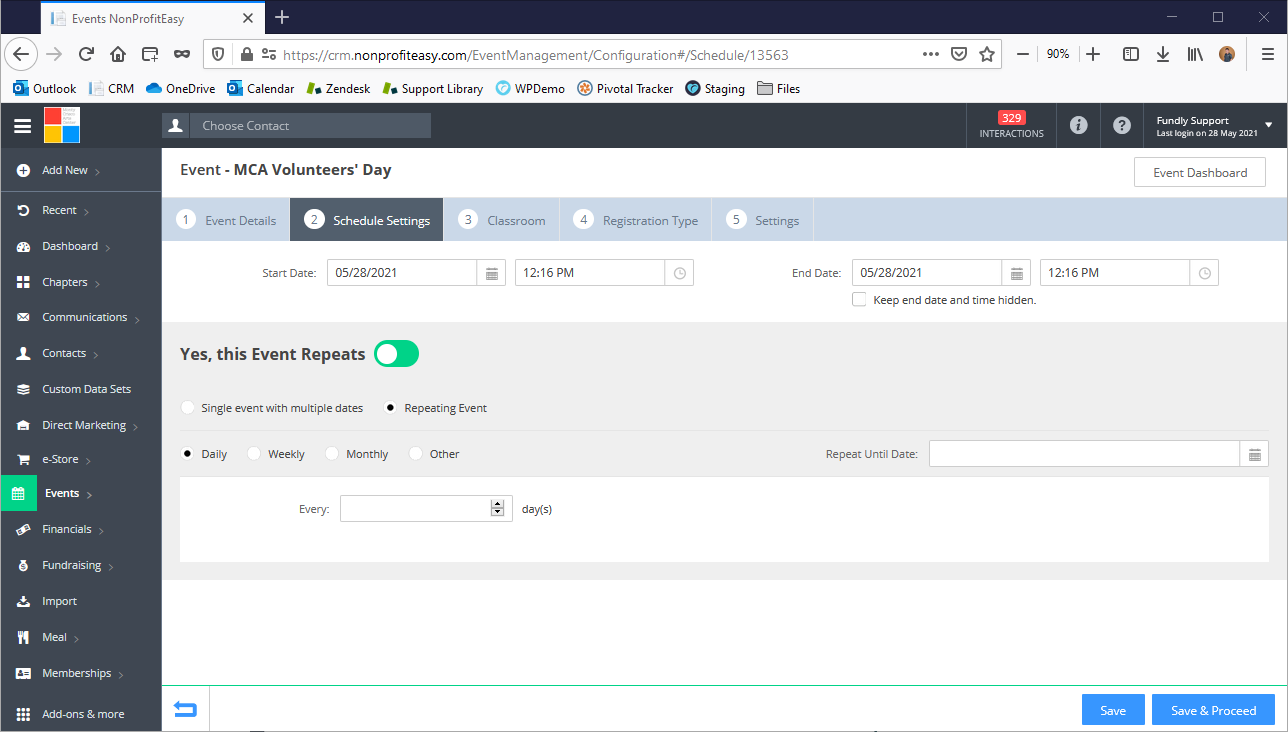Expand the Fundraising sidebar menu
Image resolution: width=1288 pixels, height=732 pixels.
71,566
